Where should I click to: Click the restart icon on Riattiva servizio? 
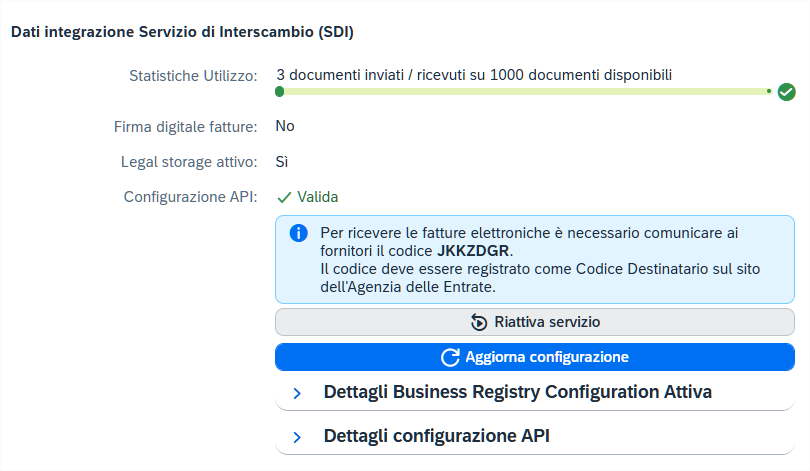(x=479, y=322)
